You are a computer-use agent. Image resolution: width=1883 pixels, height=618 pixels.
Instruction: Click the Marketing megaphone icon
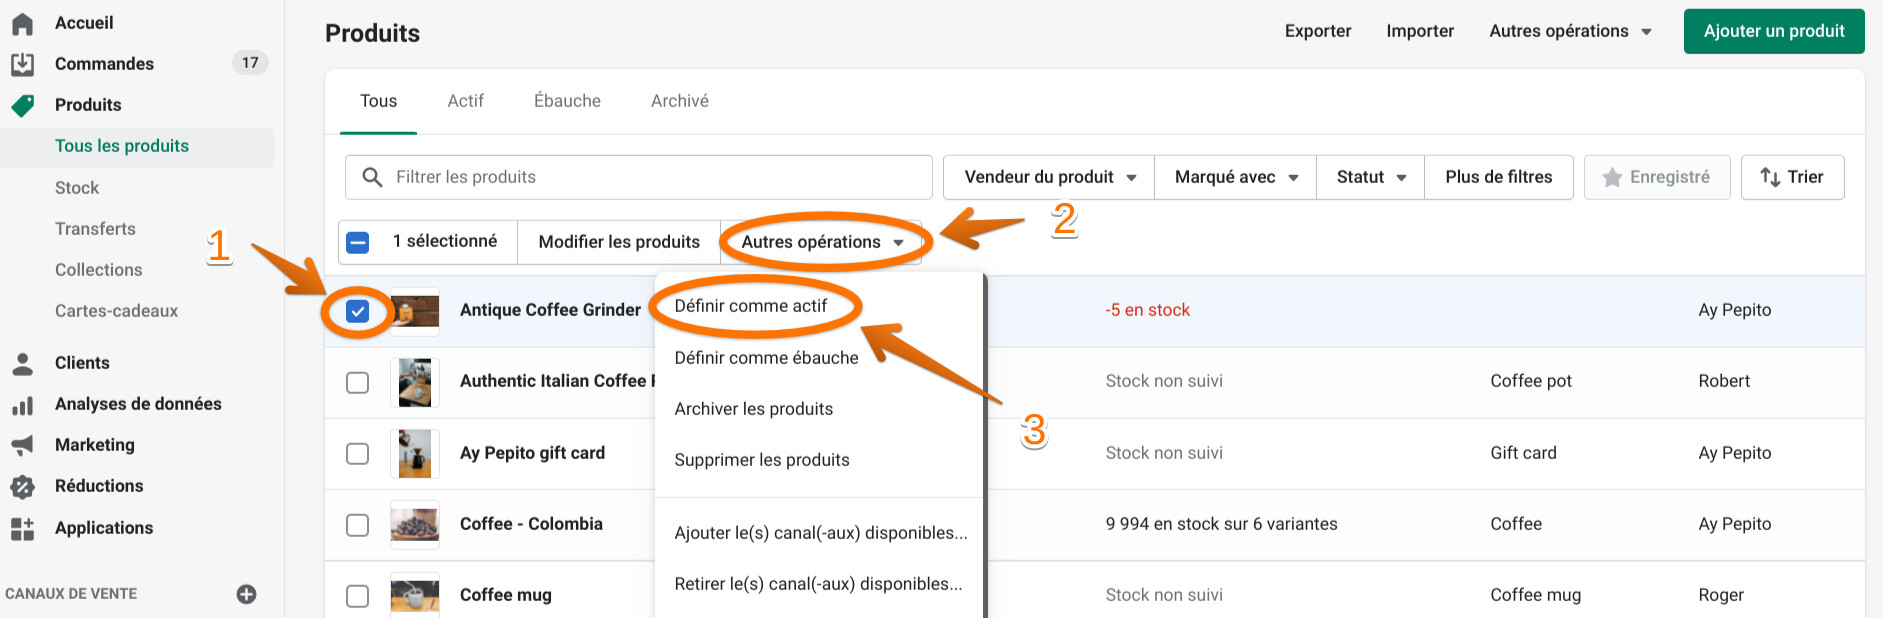(22, 445)
